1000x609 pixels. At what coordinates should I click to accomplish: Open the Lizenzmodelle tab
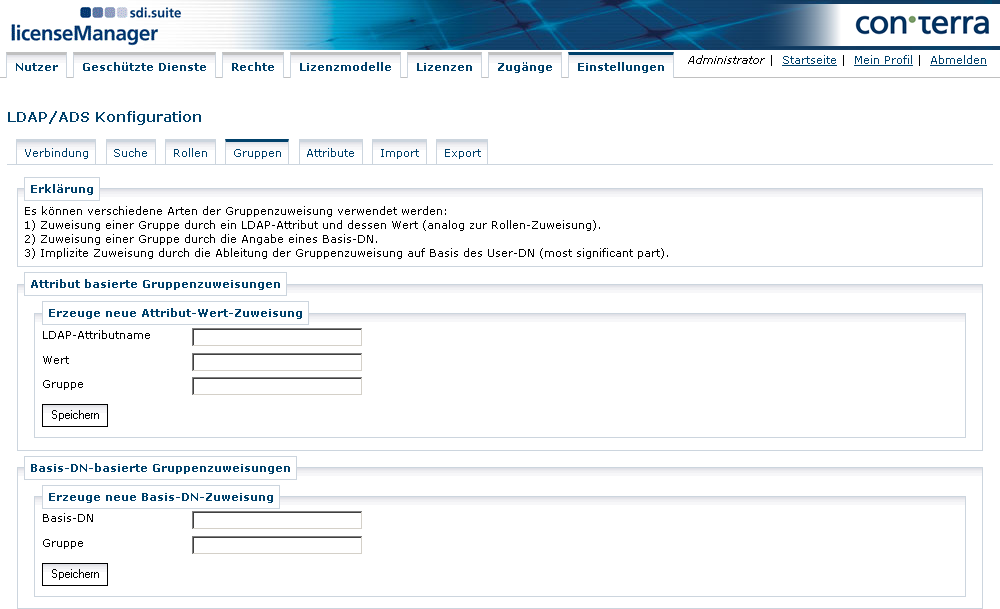345,66
